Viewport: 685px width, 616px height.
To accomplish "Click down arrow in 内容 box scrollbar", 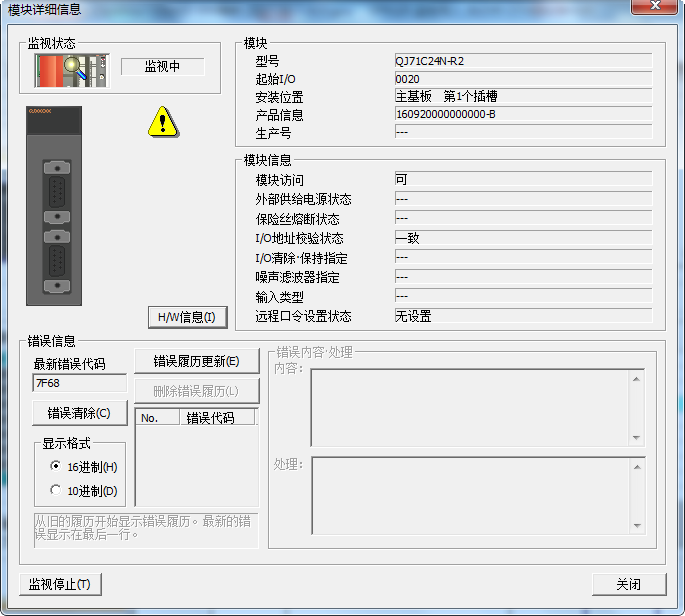I will (635, 437).
